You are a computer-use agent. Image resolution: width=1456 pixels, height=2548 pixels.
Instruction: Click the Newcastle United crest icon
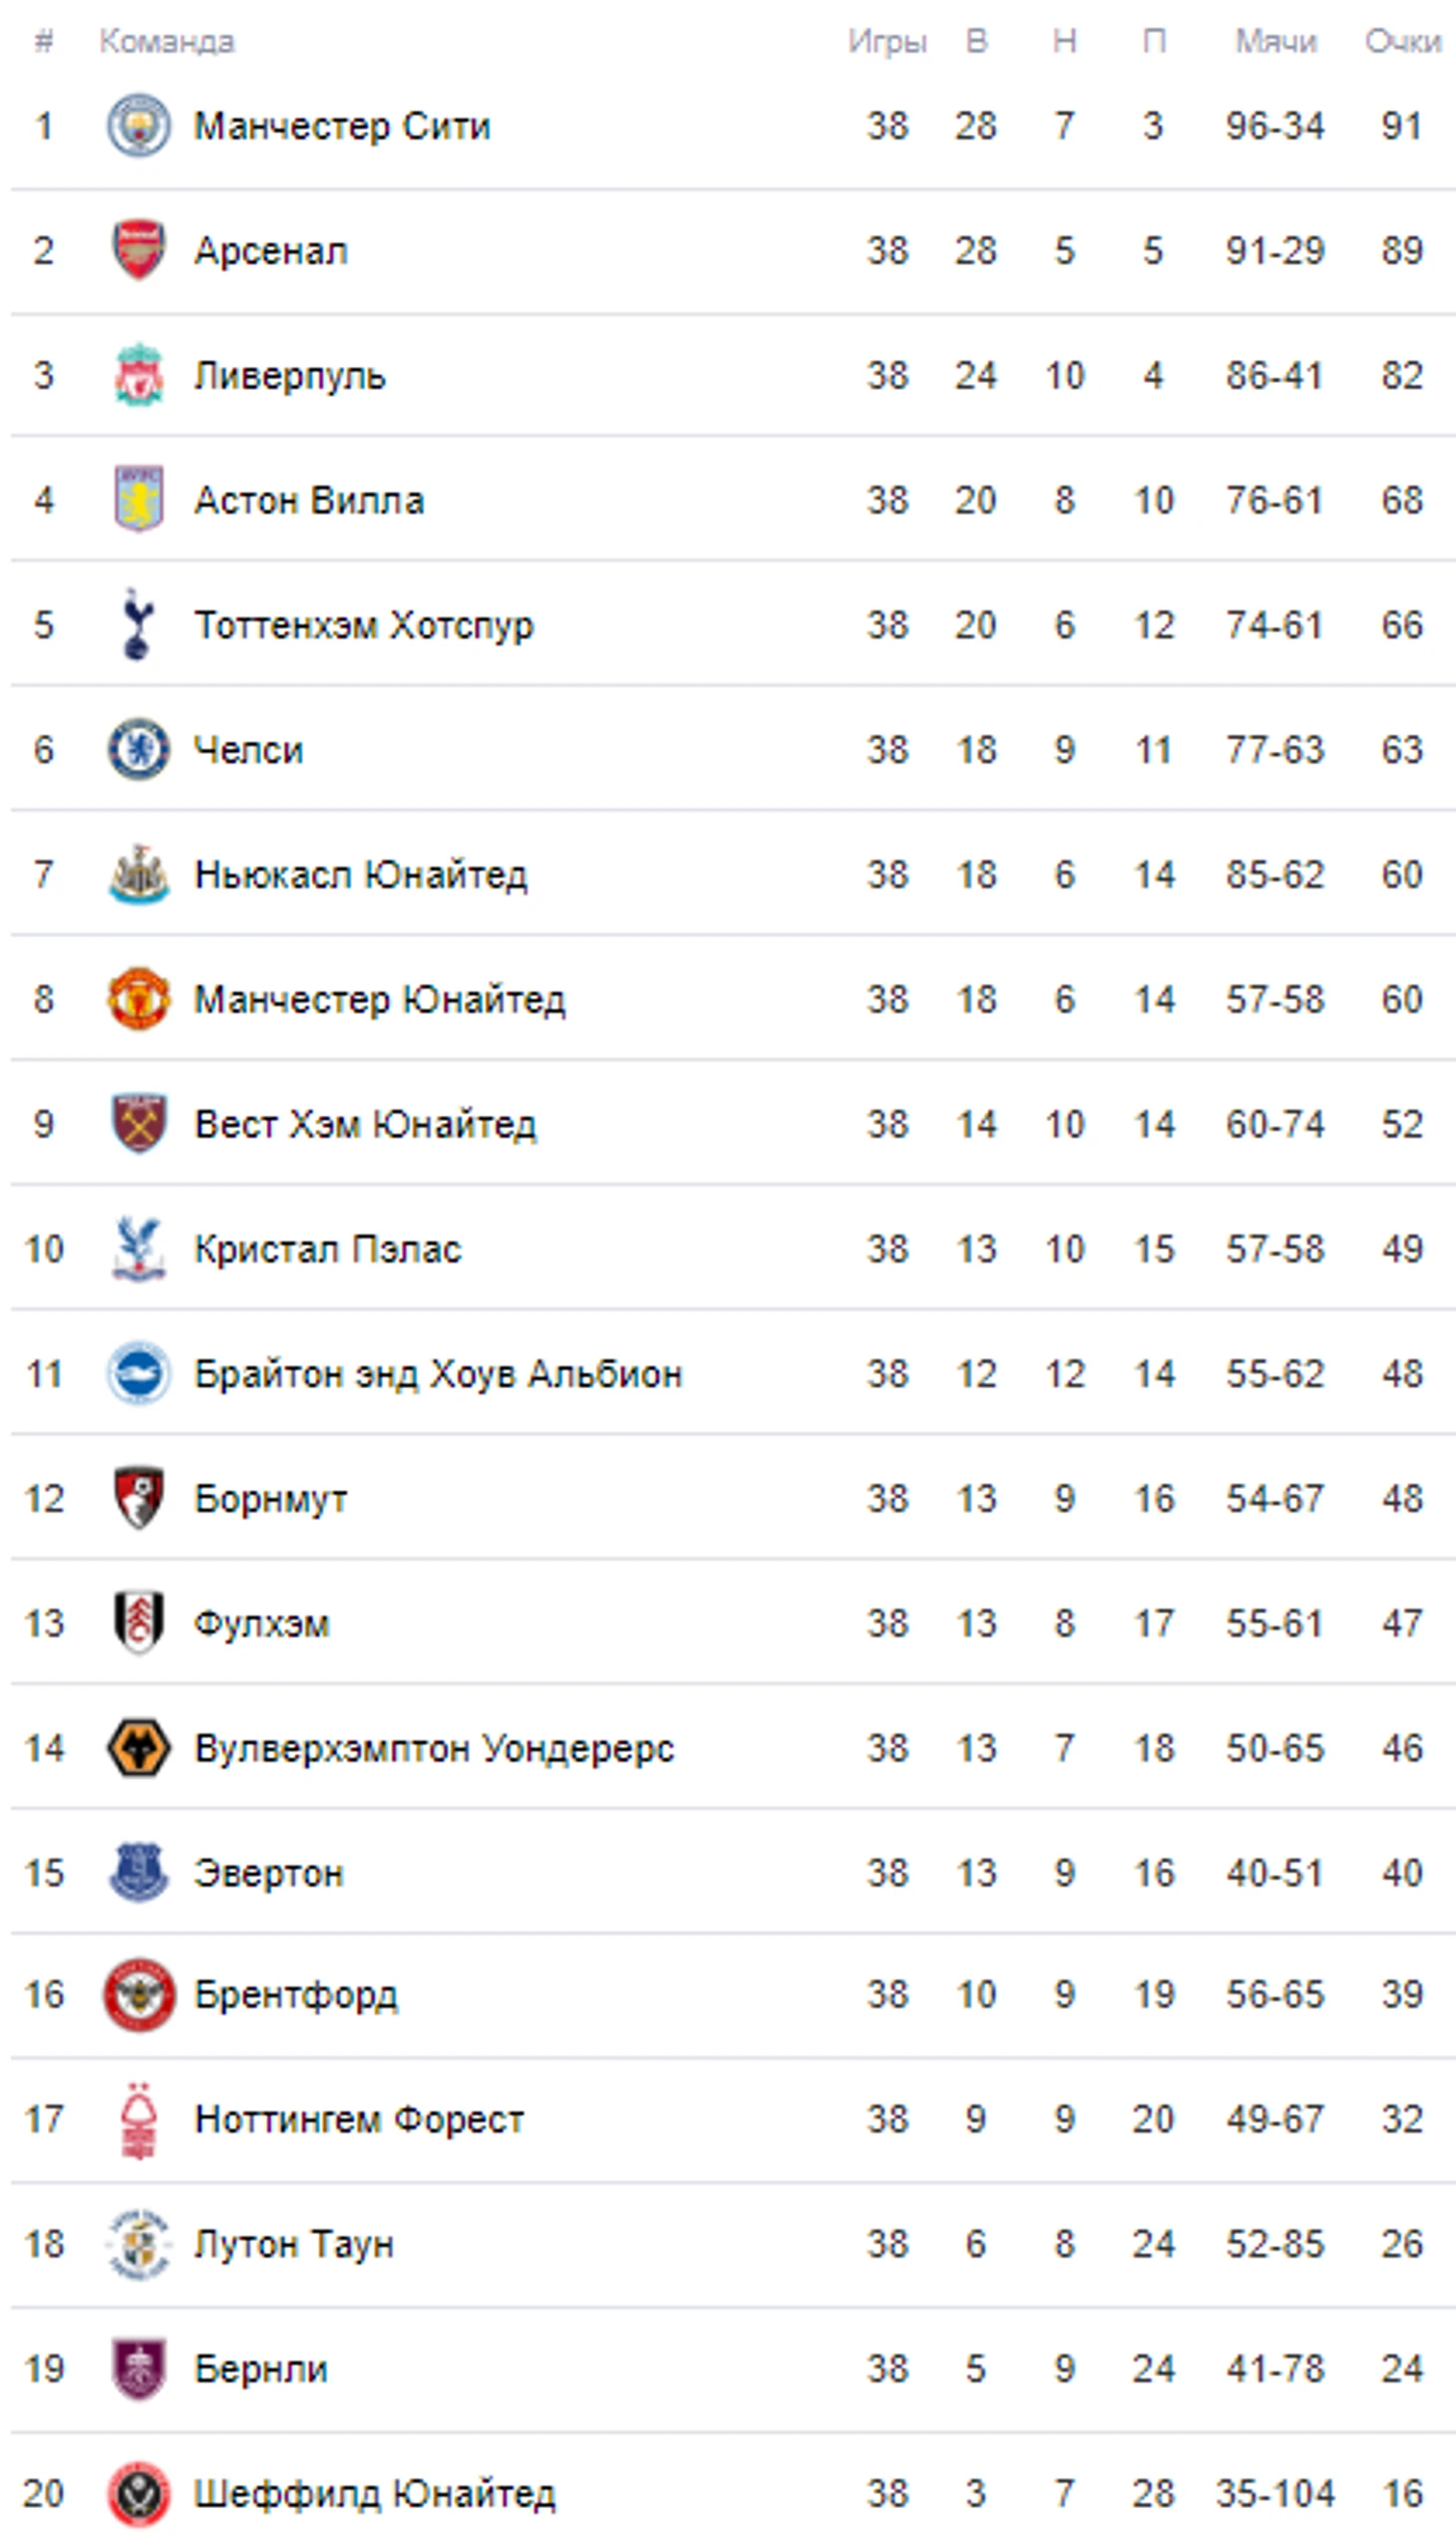(x=138, y=874)
